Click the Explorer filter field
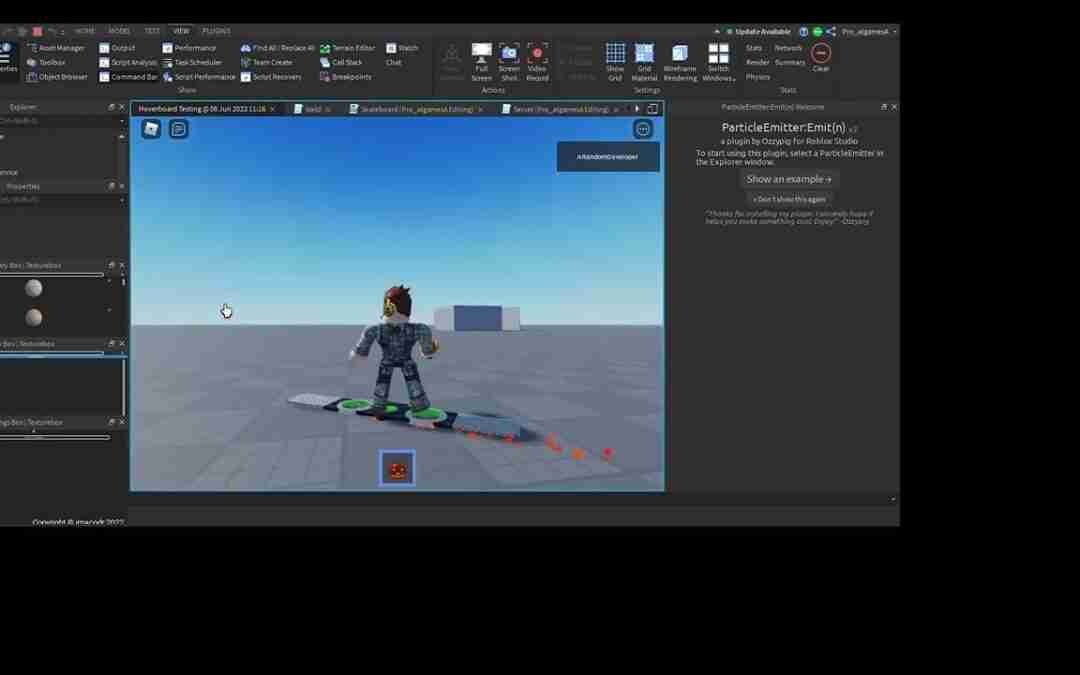 pyautogui.click(x=62, y=121)
